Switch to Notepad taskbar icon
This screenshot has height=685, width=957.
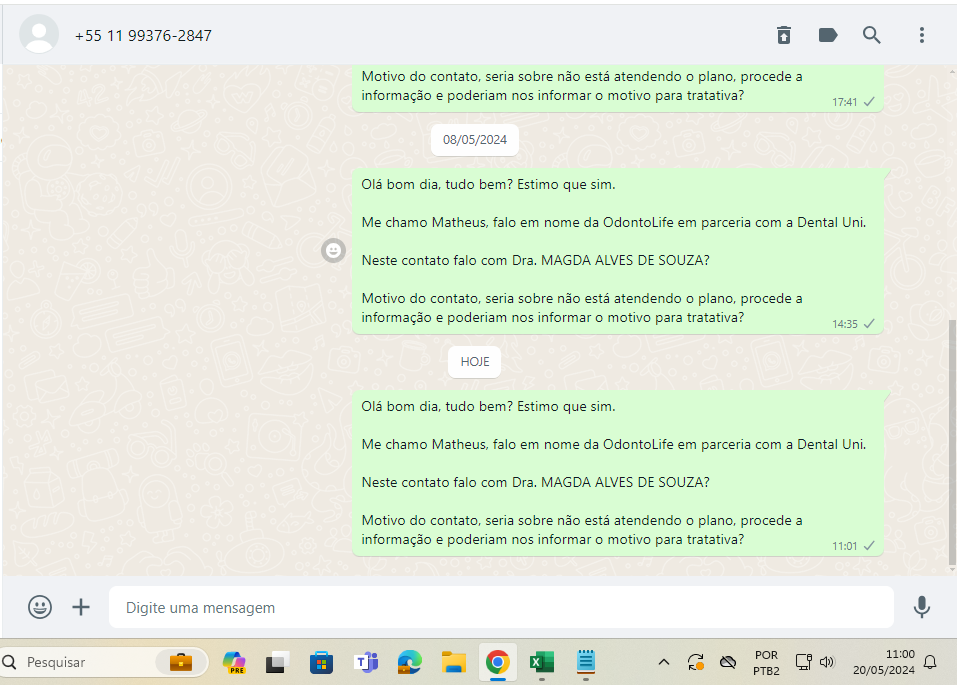tap(586, 662)
